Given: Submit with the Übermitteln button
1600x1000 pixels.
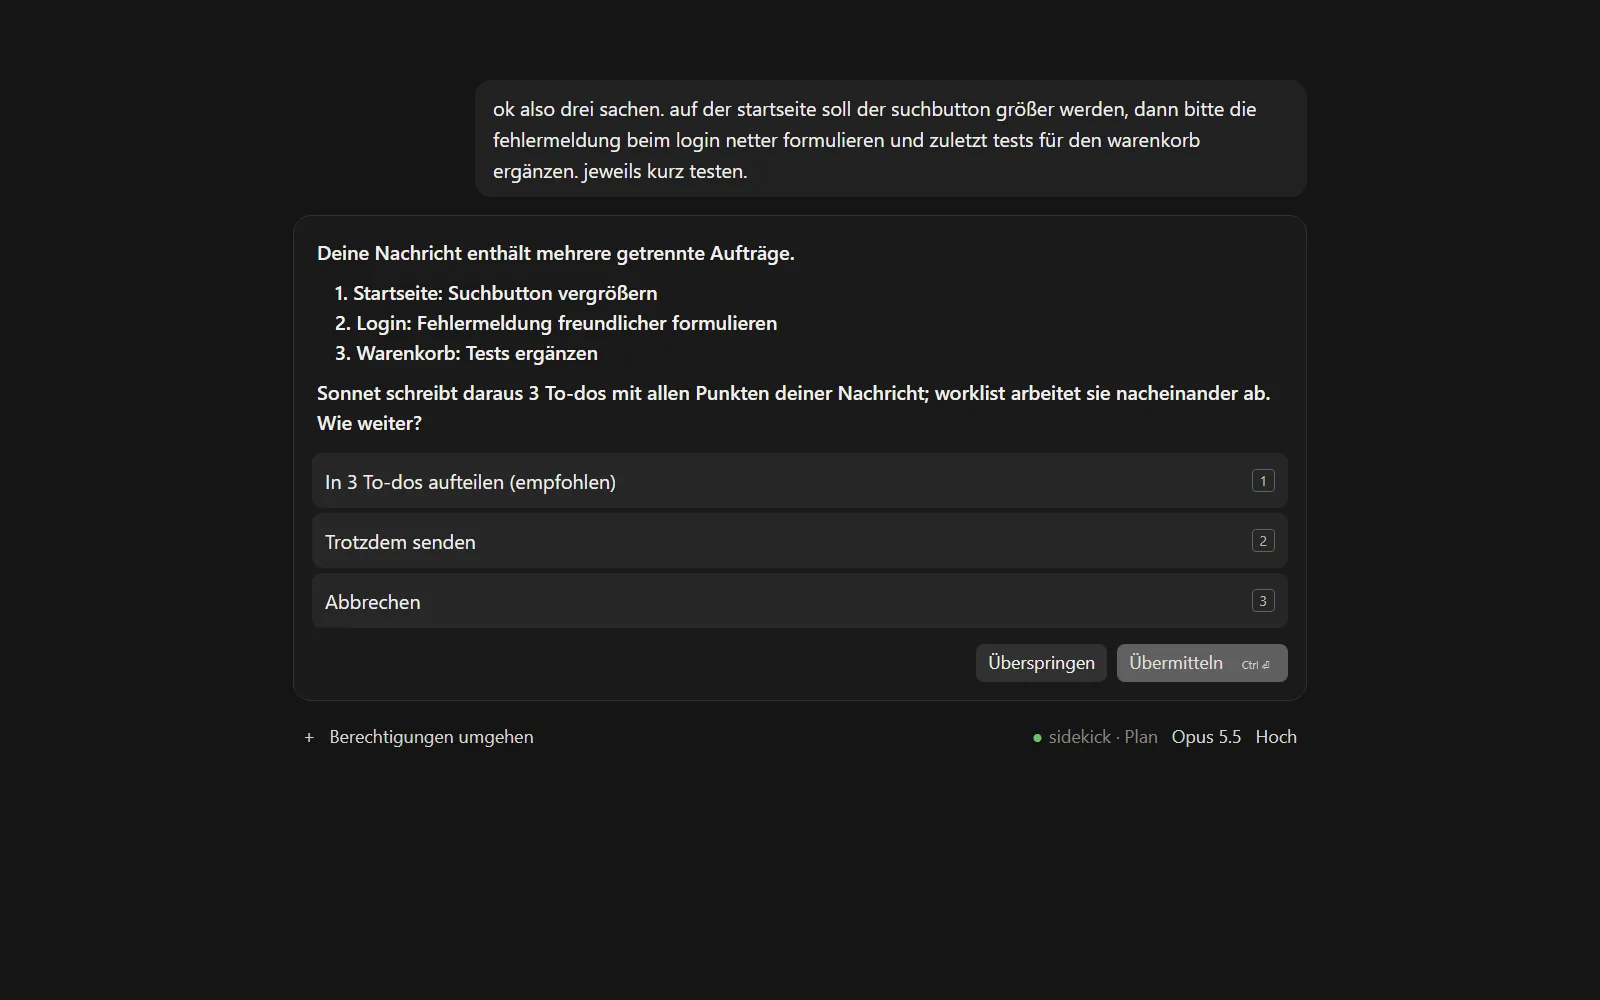Looking at the screenshot, I should (1202, 663).
